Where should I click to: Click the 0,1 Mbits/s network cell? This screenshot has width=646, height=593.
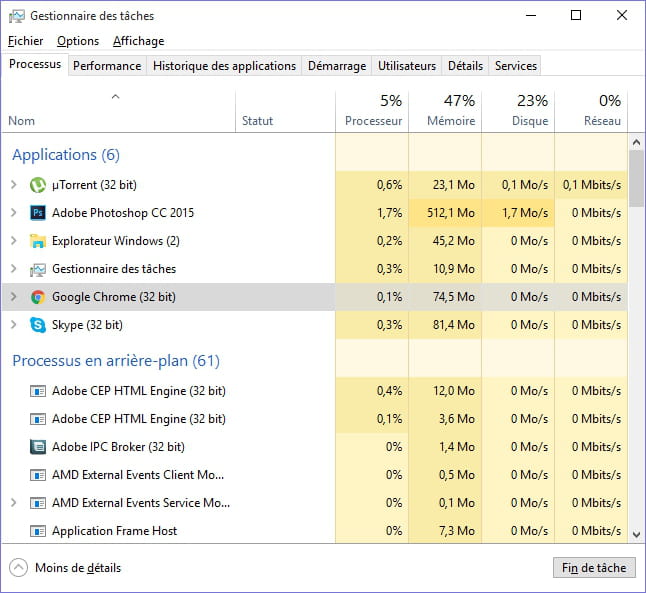tap(591, 185)
